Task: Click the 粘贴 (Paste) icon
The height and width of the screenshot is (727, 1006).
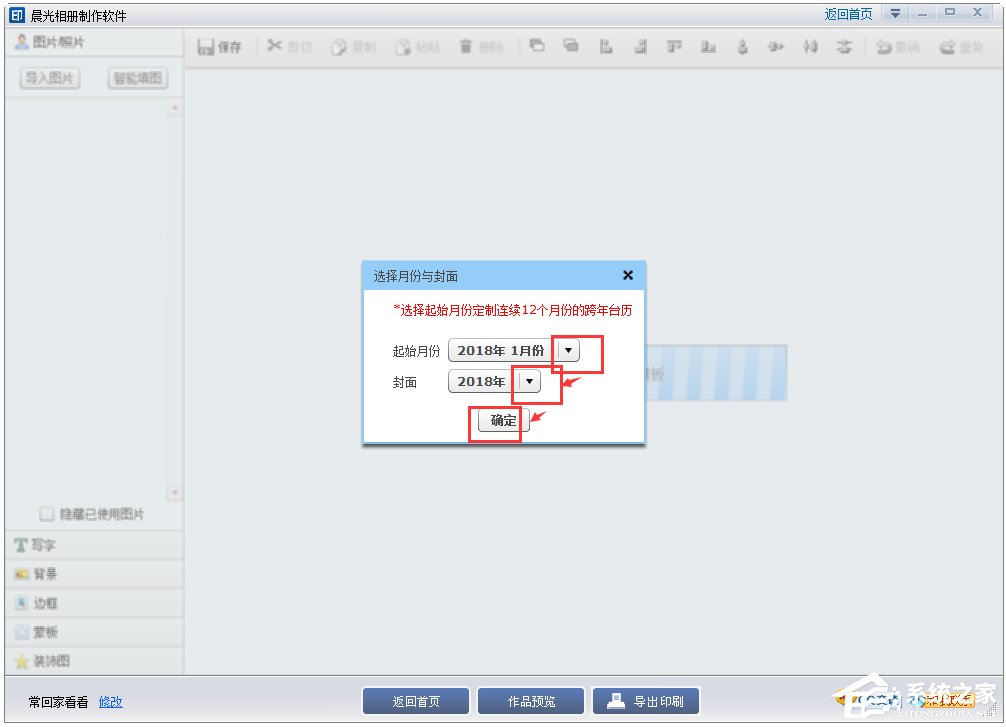Action: pyautogui.click(x=417, y=46)
